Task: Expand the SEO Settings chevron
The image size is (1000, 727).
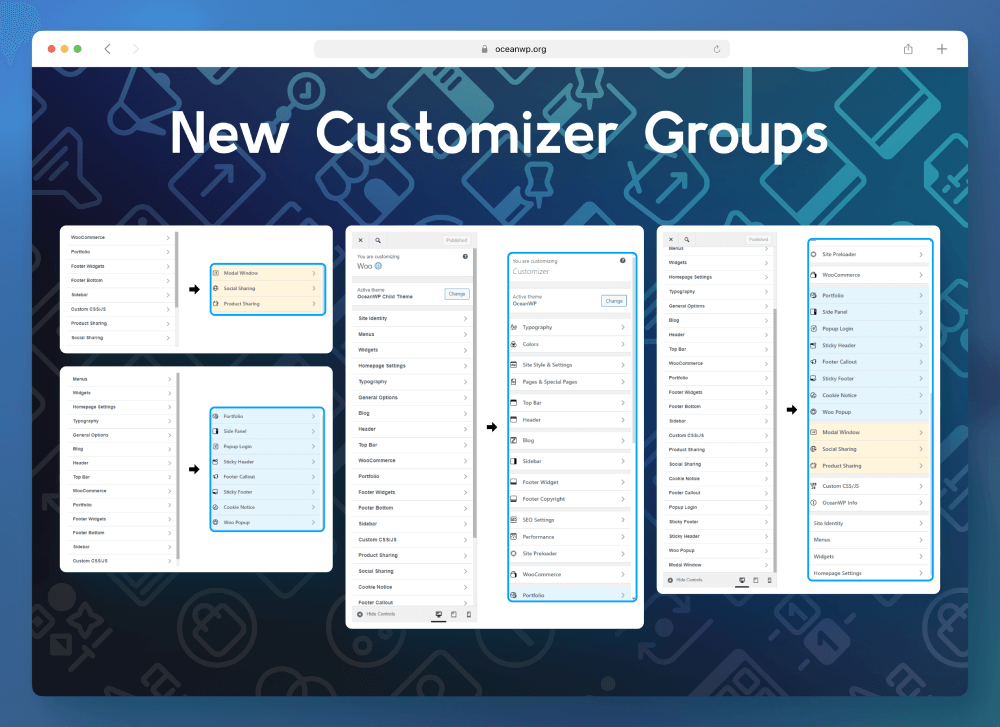Action: coord(623,520)
